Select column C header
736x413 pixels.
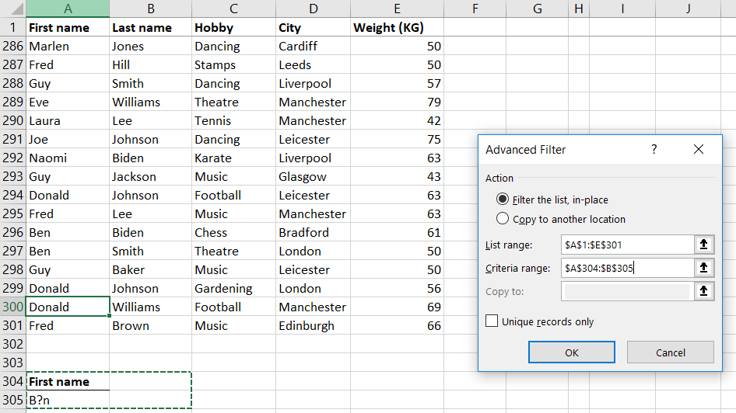233,9
